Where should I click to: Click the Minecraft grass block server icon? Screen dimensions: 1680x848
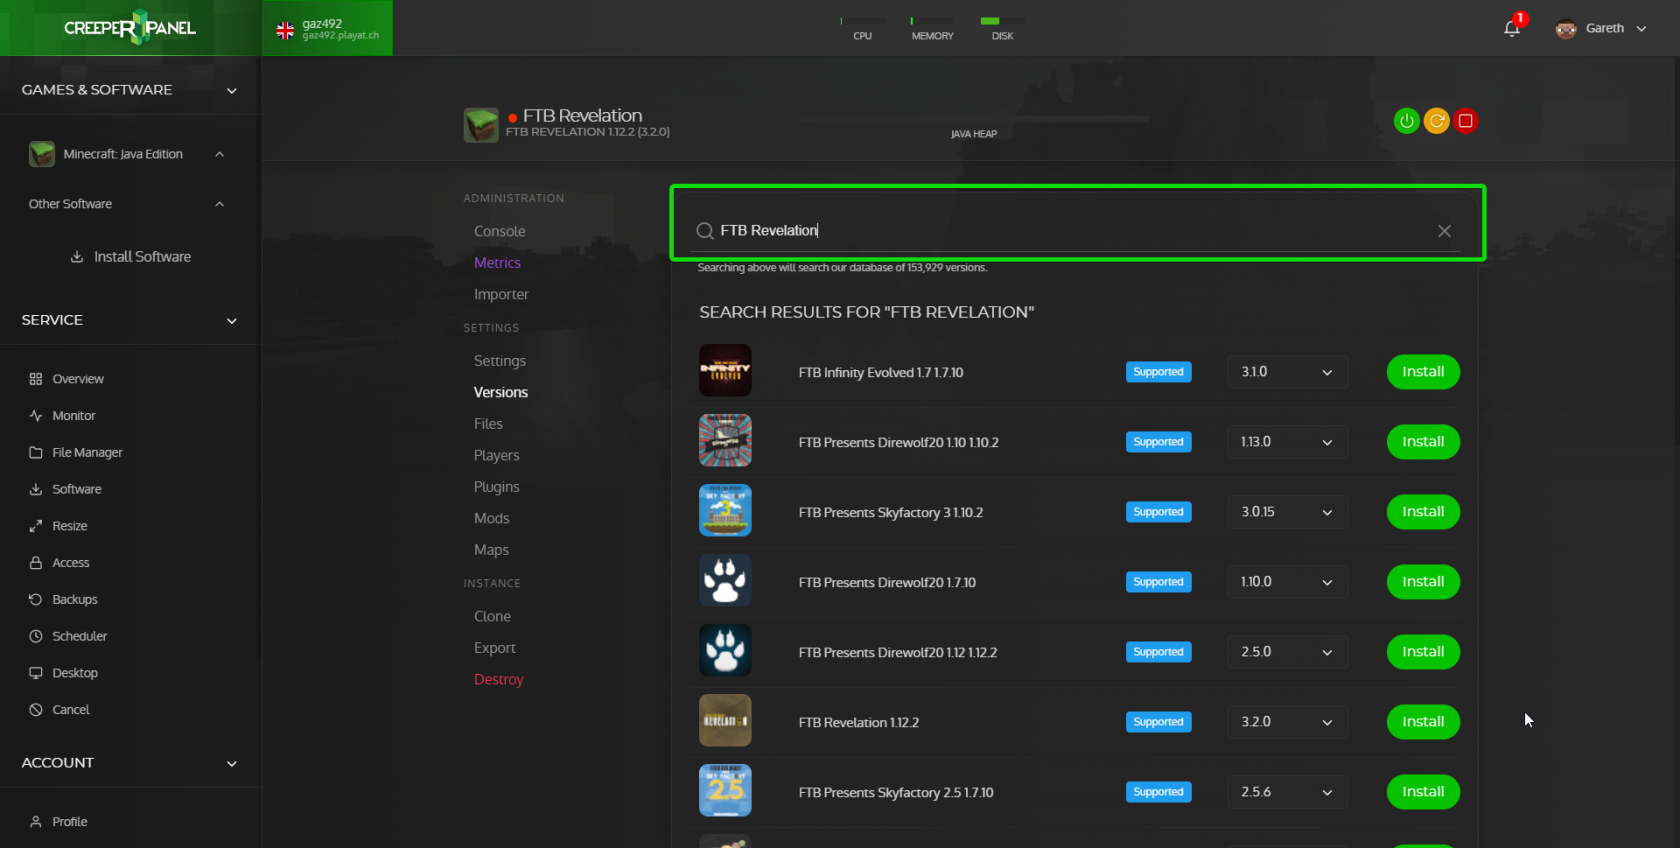[x=481, y=125]
